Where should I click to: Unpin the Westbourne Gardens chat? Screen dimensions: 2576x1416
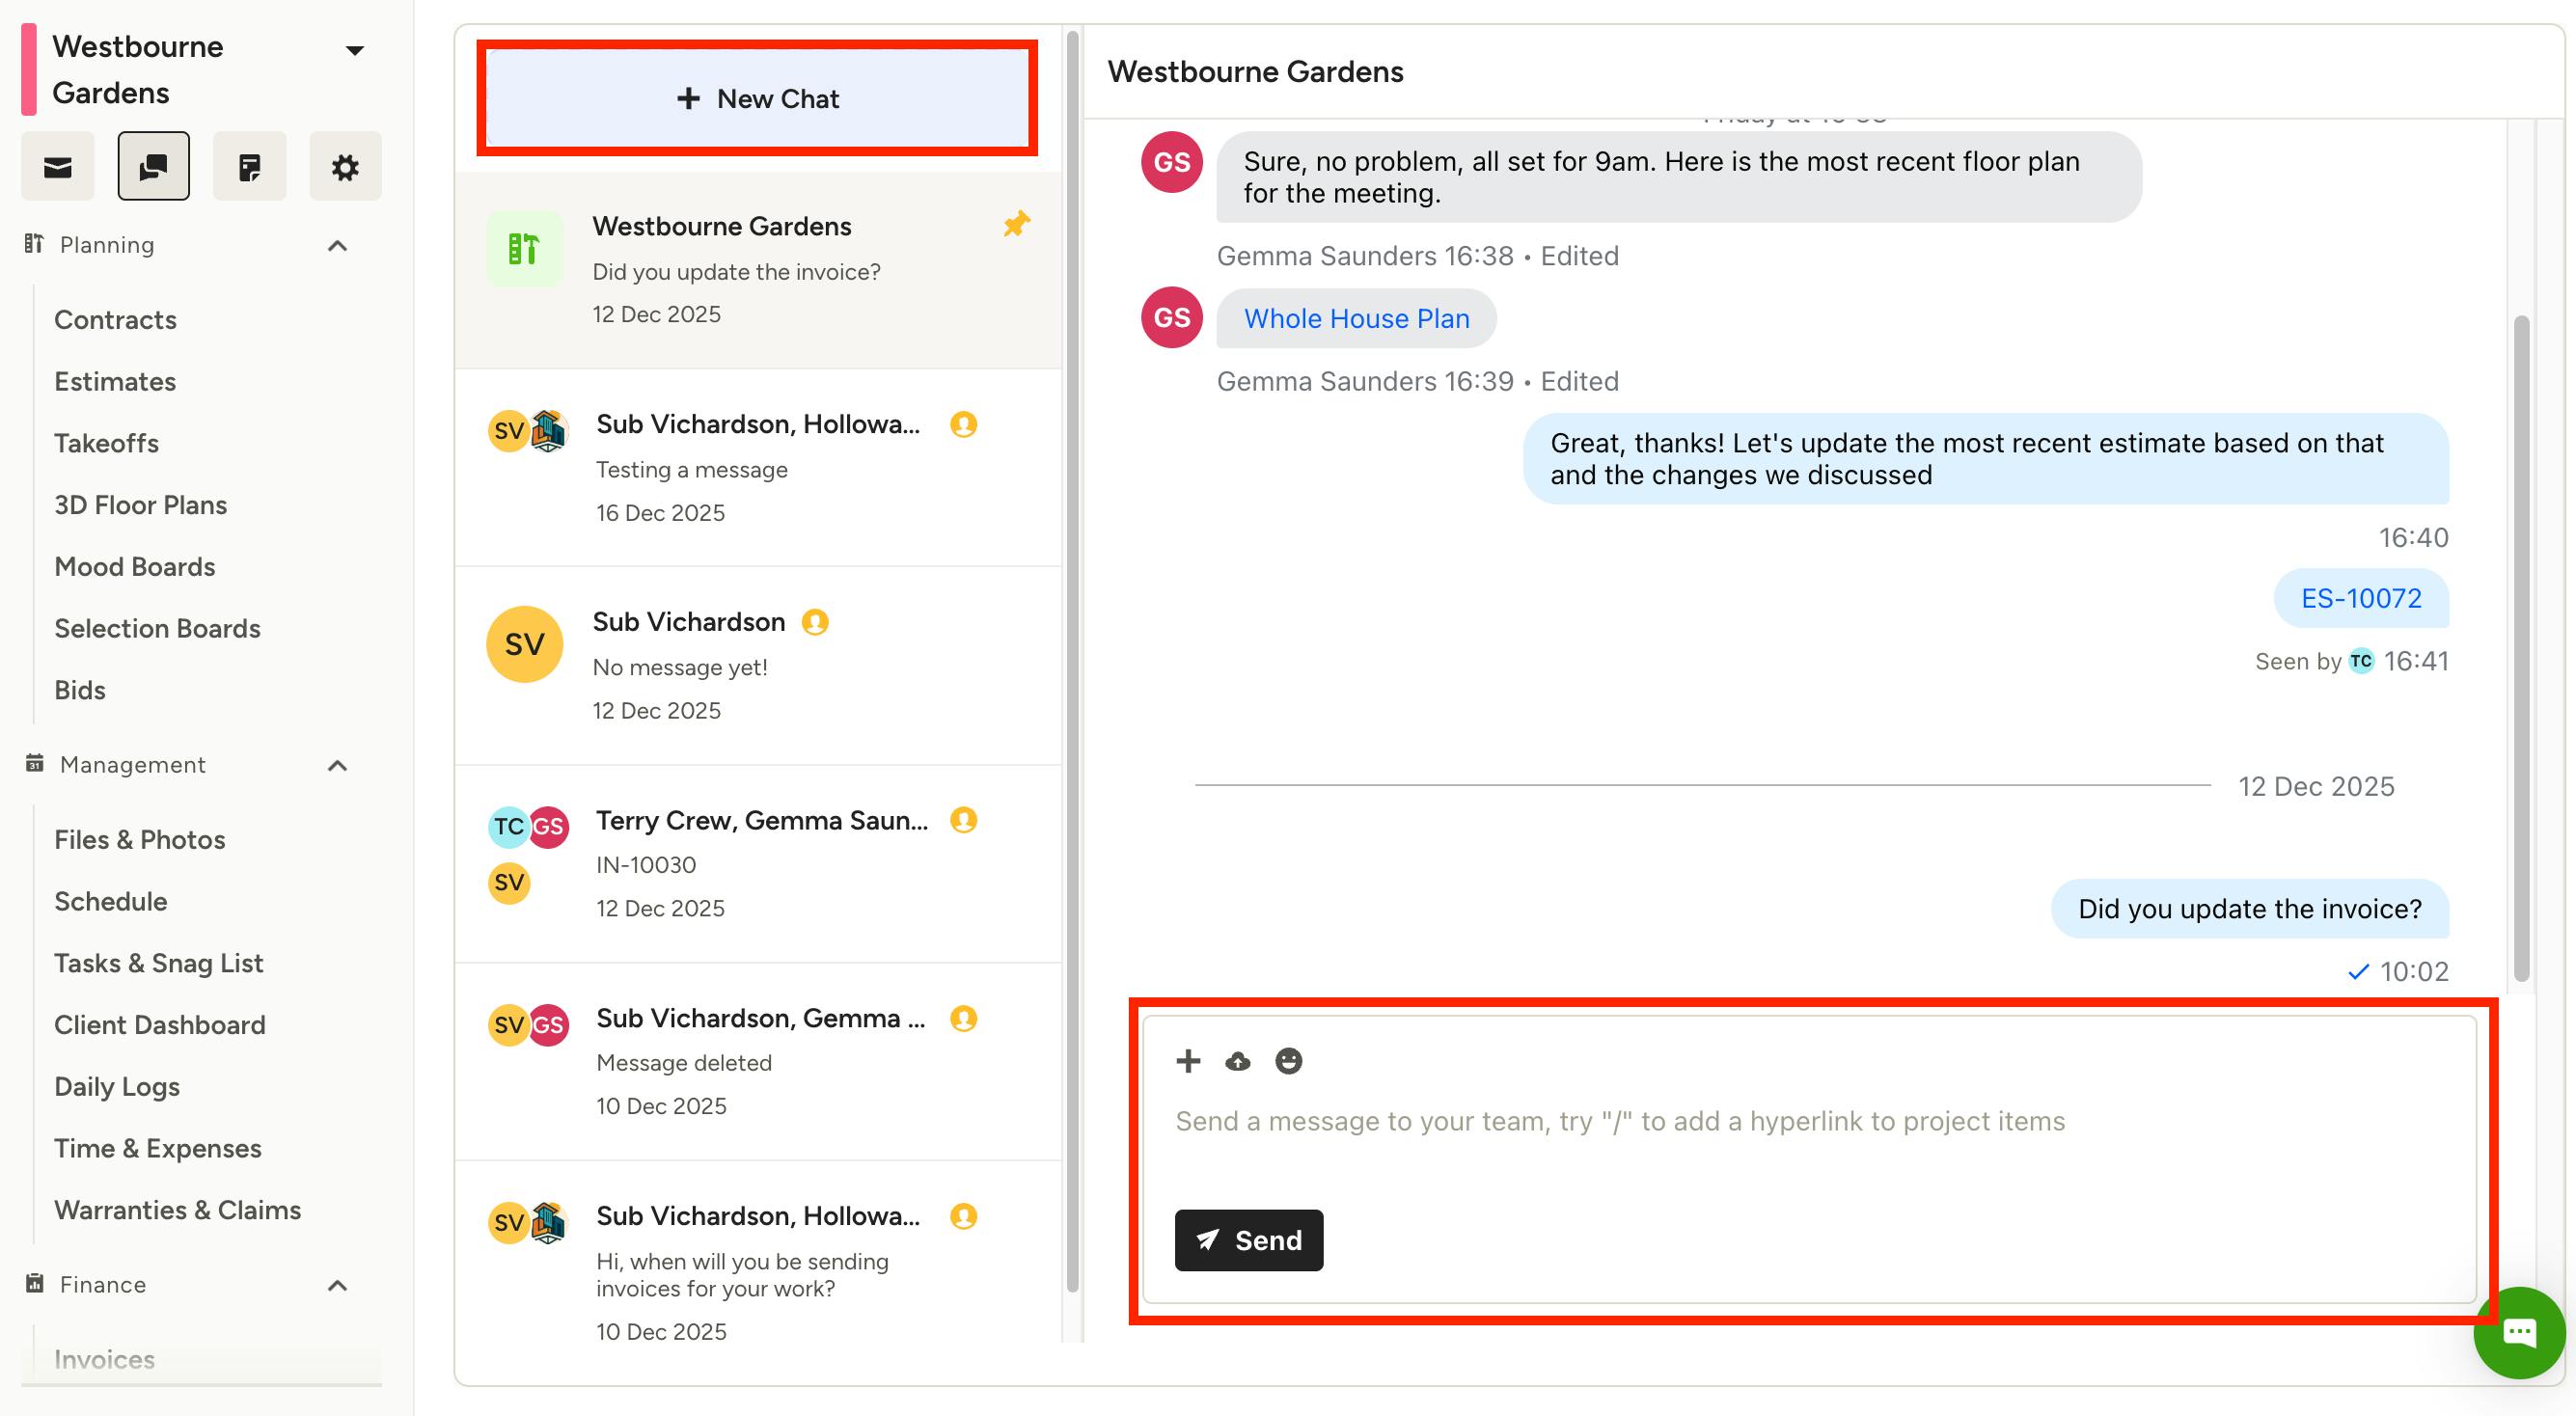[x=1016, y=224]
